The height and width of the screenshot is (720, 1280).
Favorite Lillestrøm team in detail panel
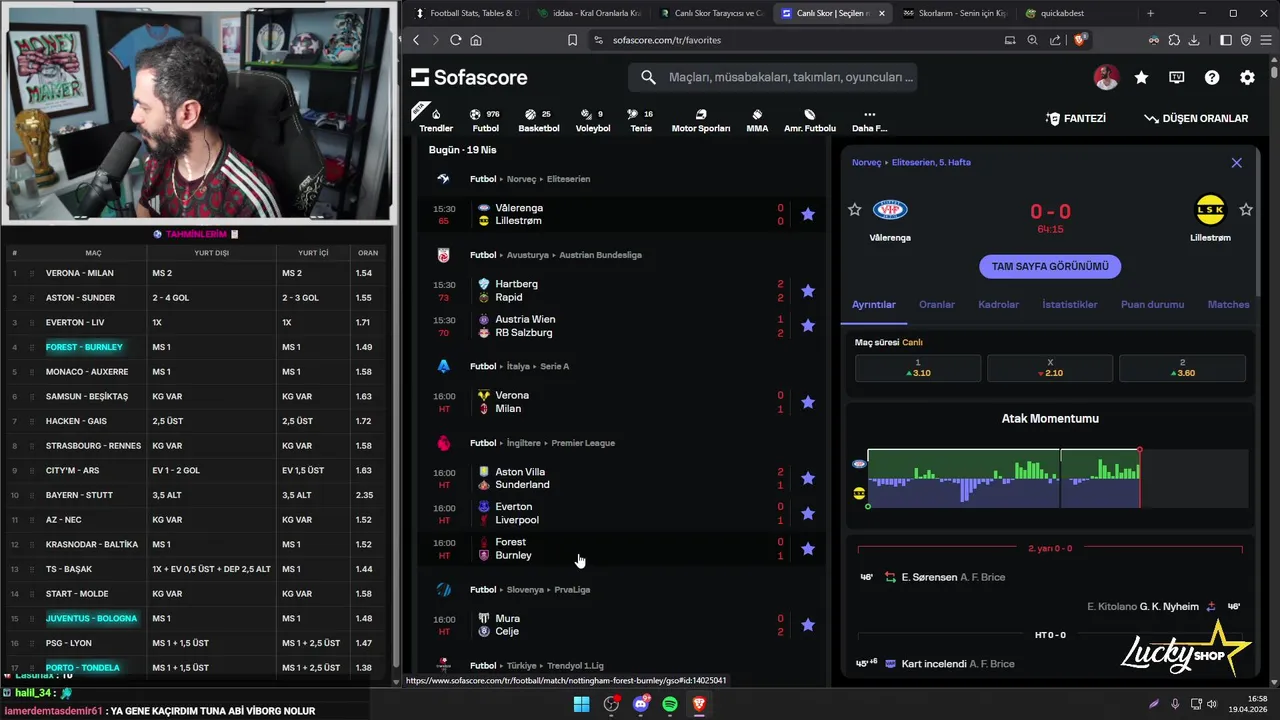(x=1246, y=210)
